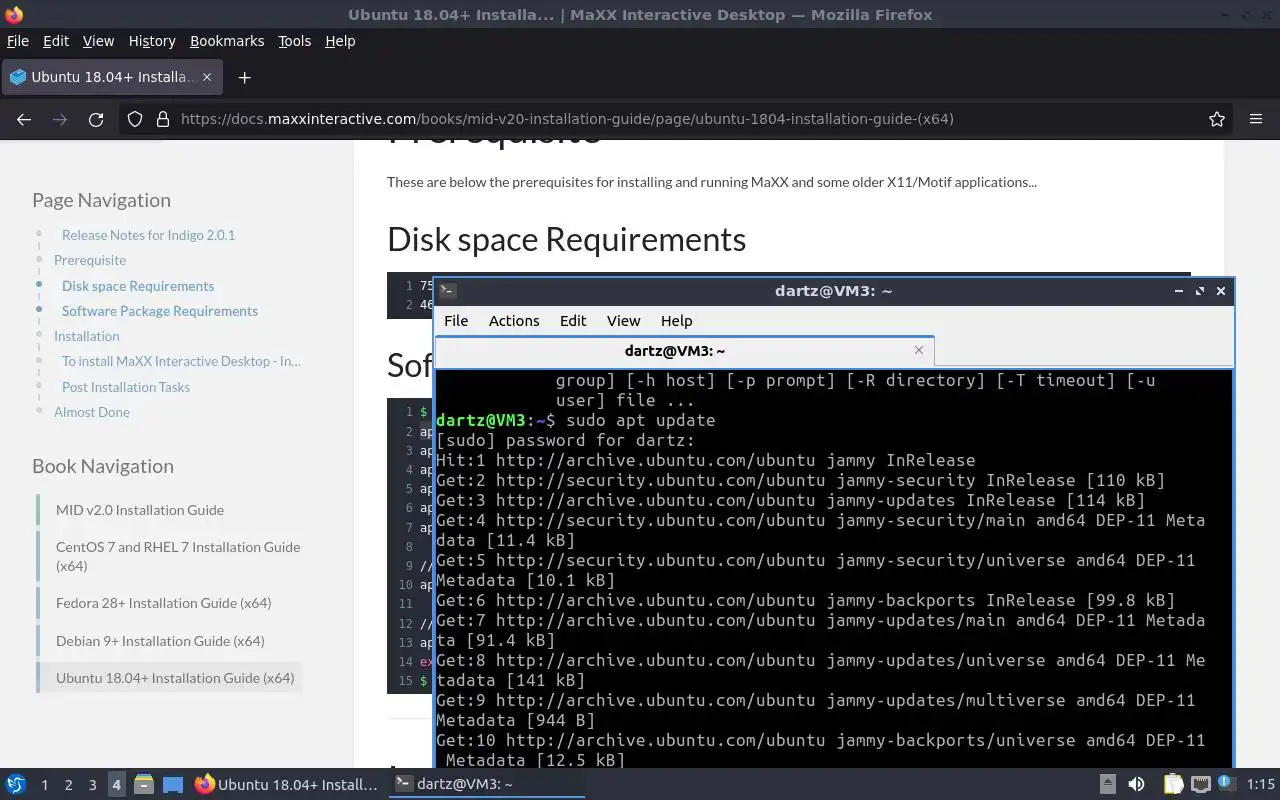Open the file manager icon in taskbar
The image size is (1280, 800).
(144, 784)
